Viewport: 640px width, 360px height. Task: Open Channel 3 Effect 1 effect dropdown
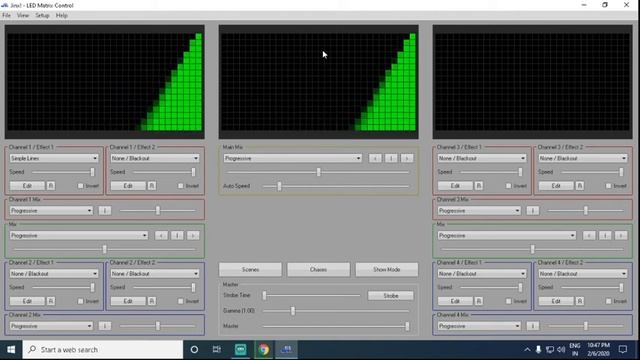482,158
